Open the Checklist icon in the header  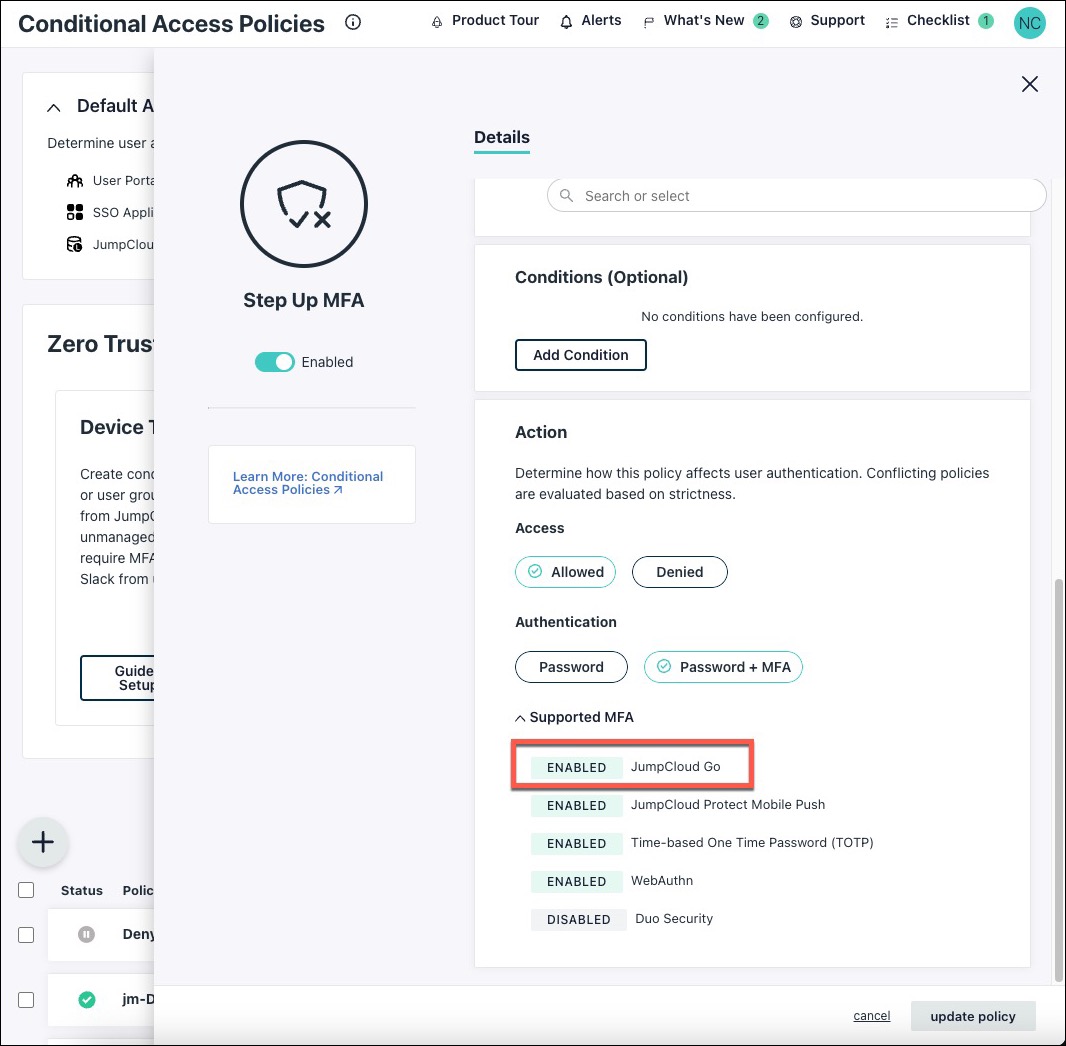click(891, 20)
